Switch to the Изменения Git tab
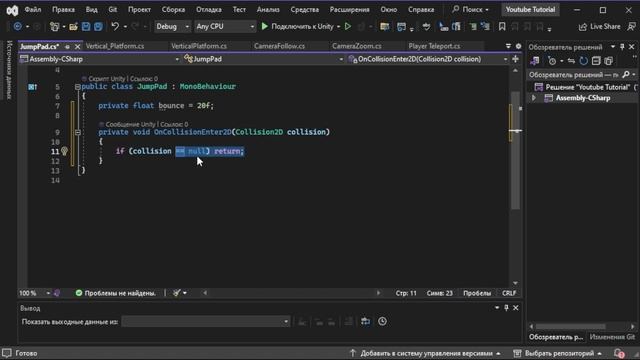The image size is (640, 360). tap(612, 337)
